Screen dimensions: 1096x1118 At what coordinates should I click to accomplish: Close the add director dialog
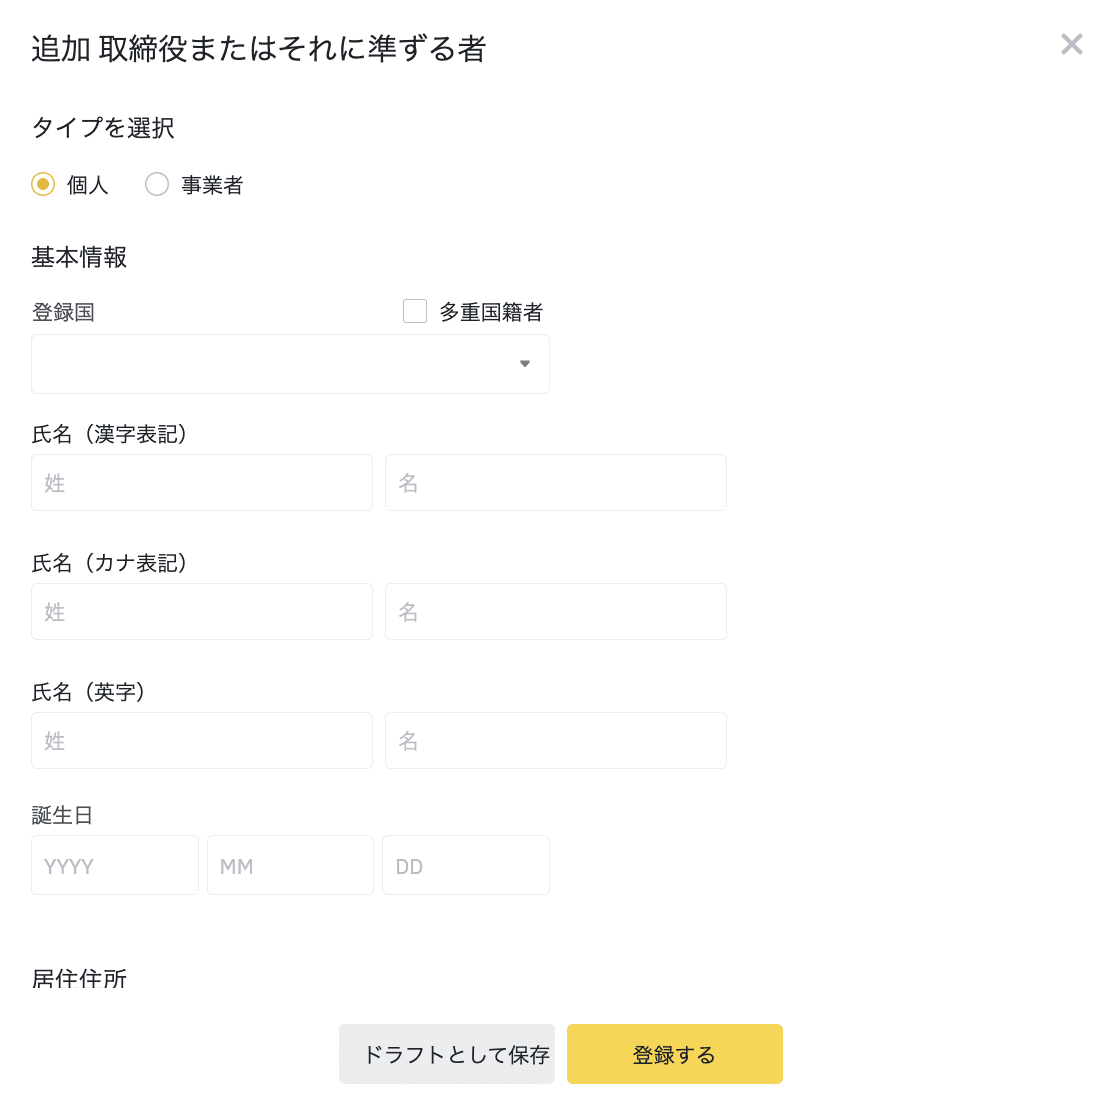1071,44
